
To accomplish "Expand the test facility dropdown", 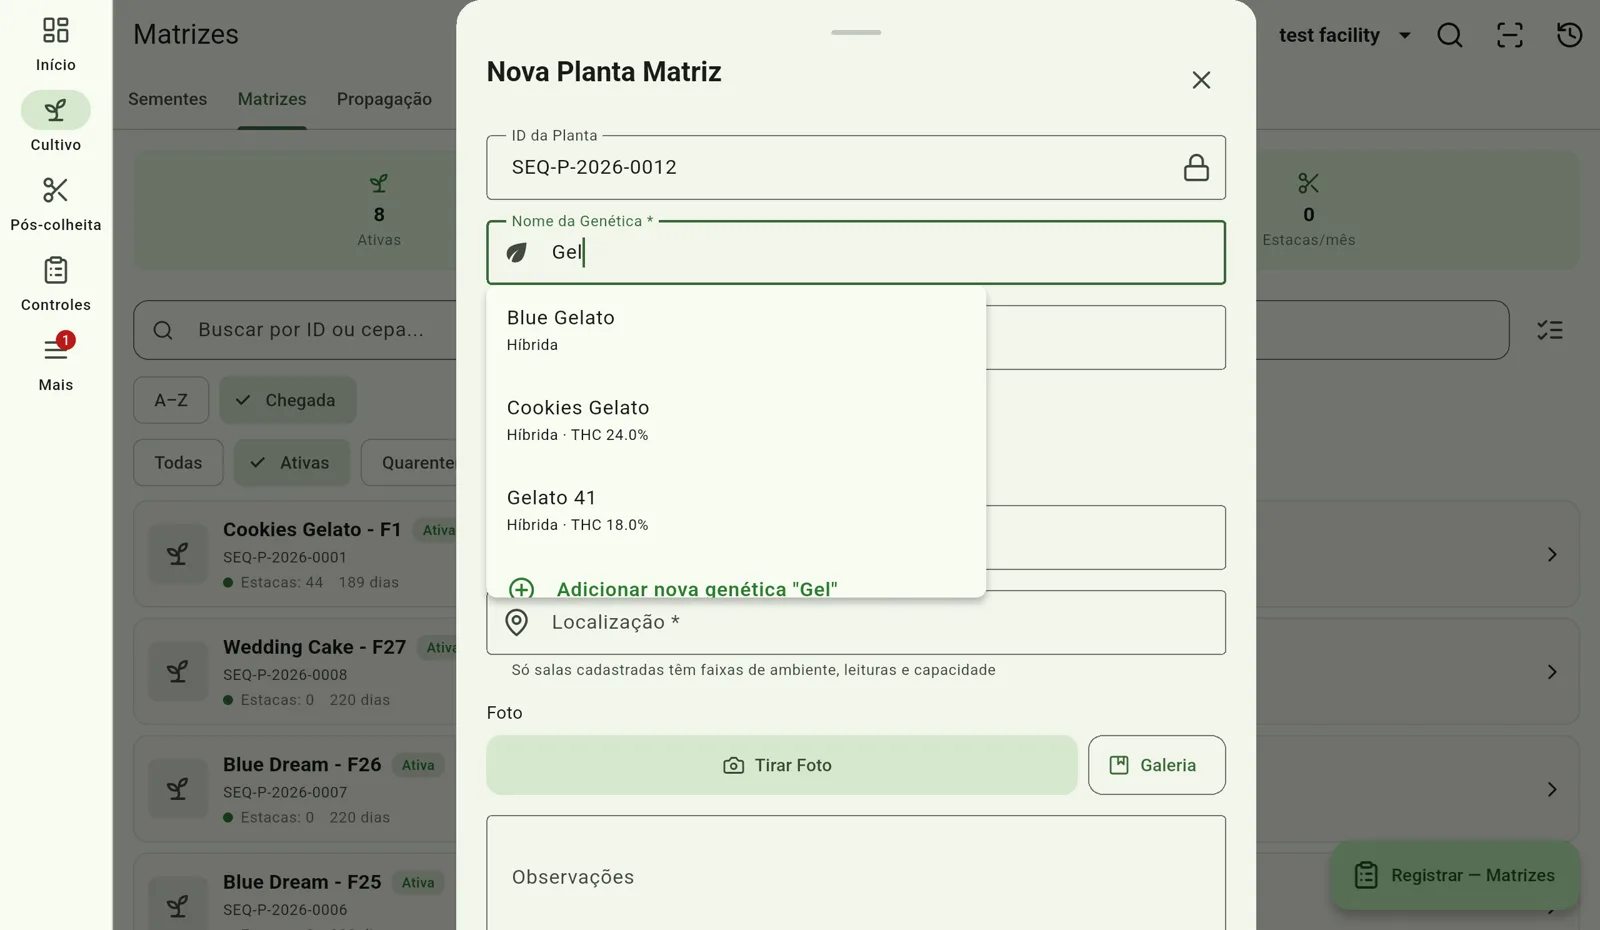I will [x=1344, y=35].
